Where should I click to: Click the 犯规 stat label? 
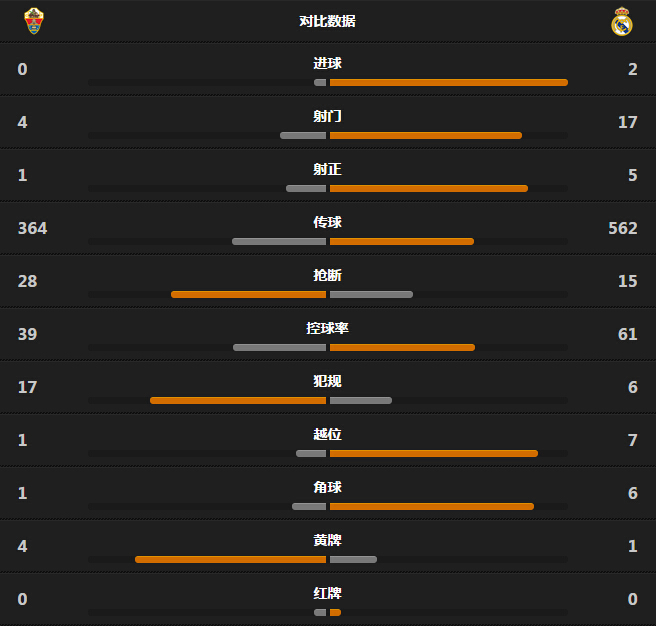click(x=328, y=381)
